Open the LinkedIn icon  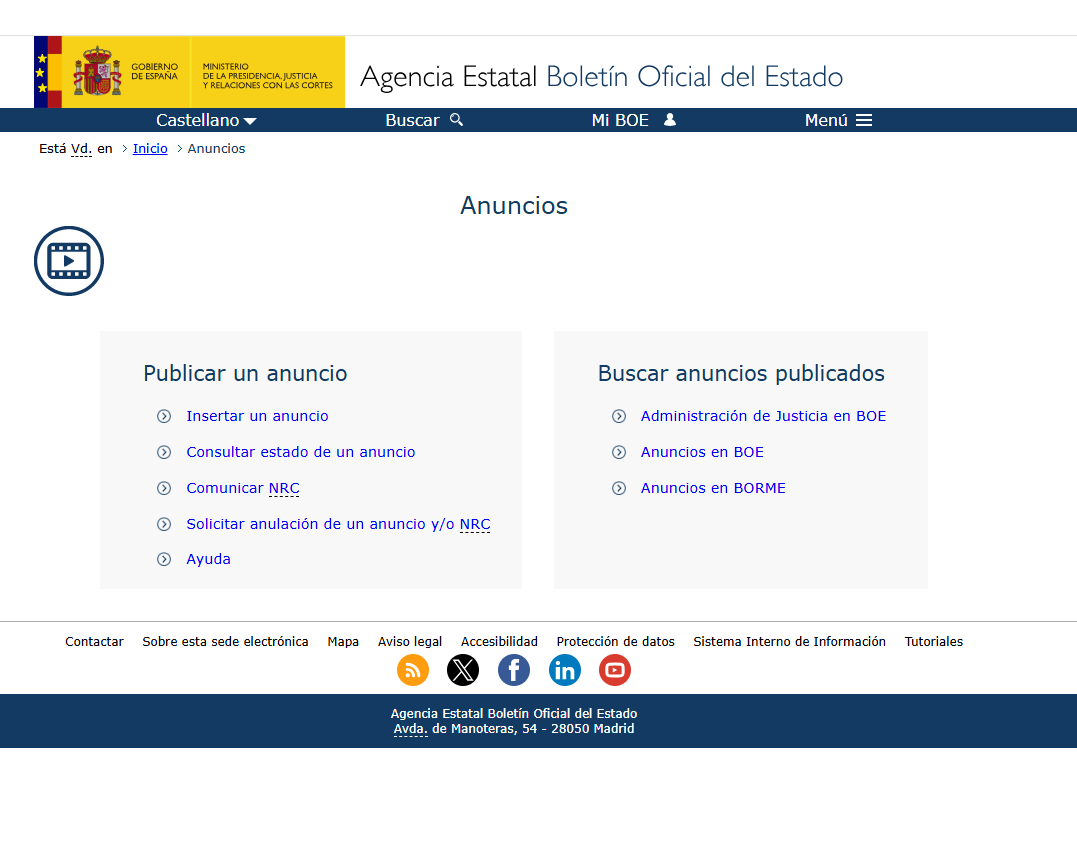tap(565, 670)
